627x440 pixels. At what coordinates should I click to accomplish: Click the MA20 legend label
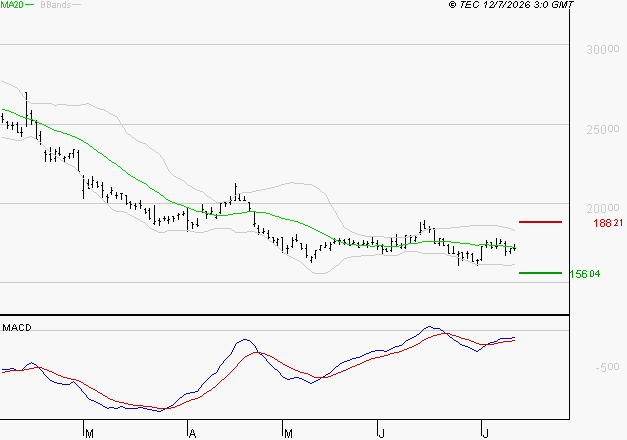12,5
